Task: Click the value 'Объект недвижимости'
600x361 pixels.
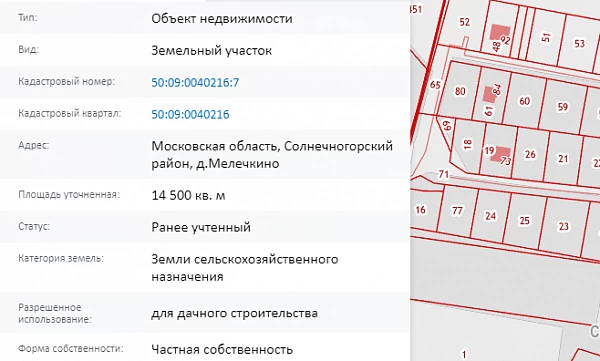Action: coord(222,18)
